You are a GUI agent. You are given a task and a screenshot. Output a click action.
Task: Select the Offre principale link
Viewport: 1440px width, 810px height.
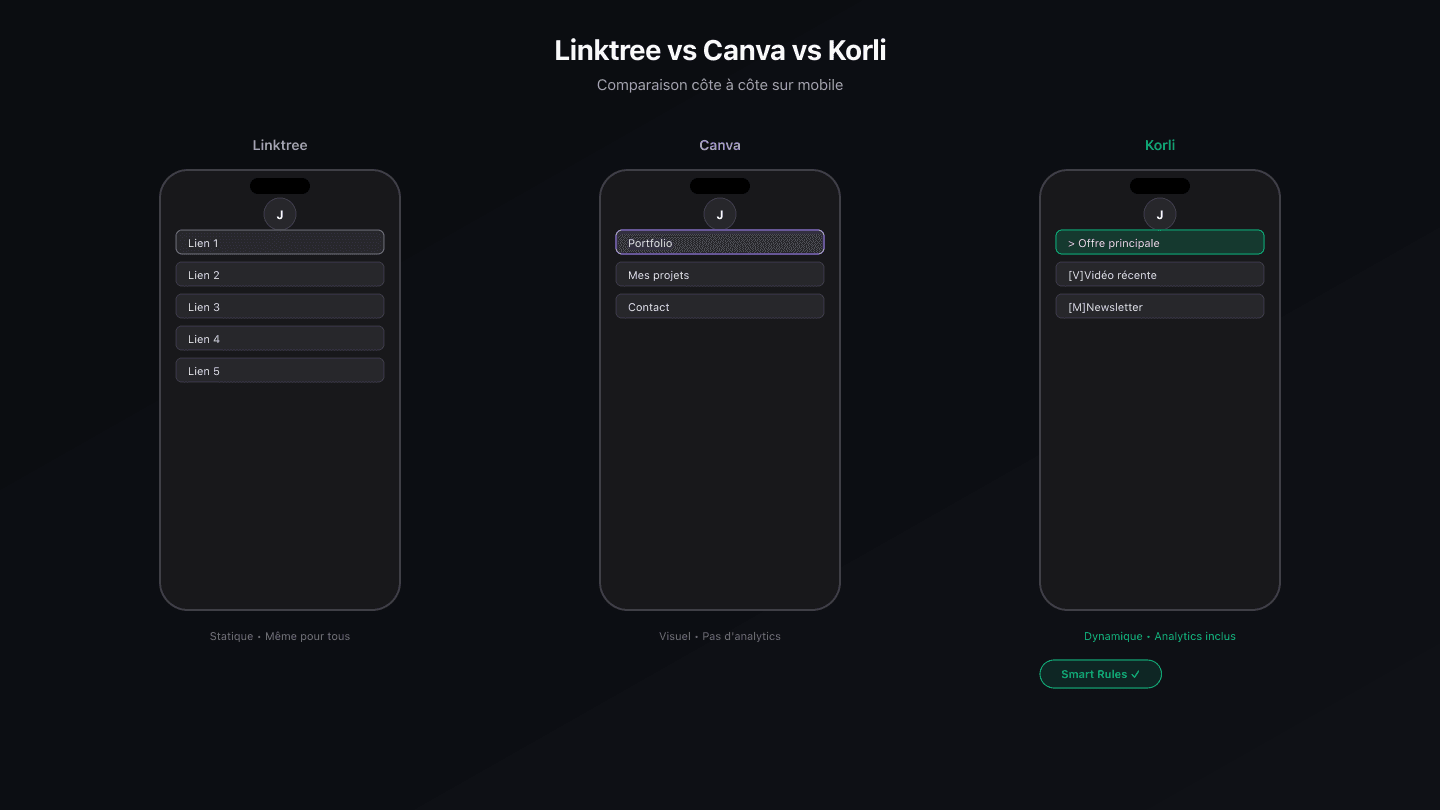[1160, 242]
